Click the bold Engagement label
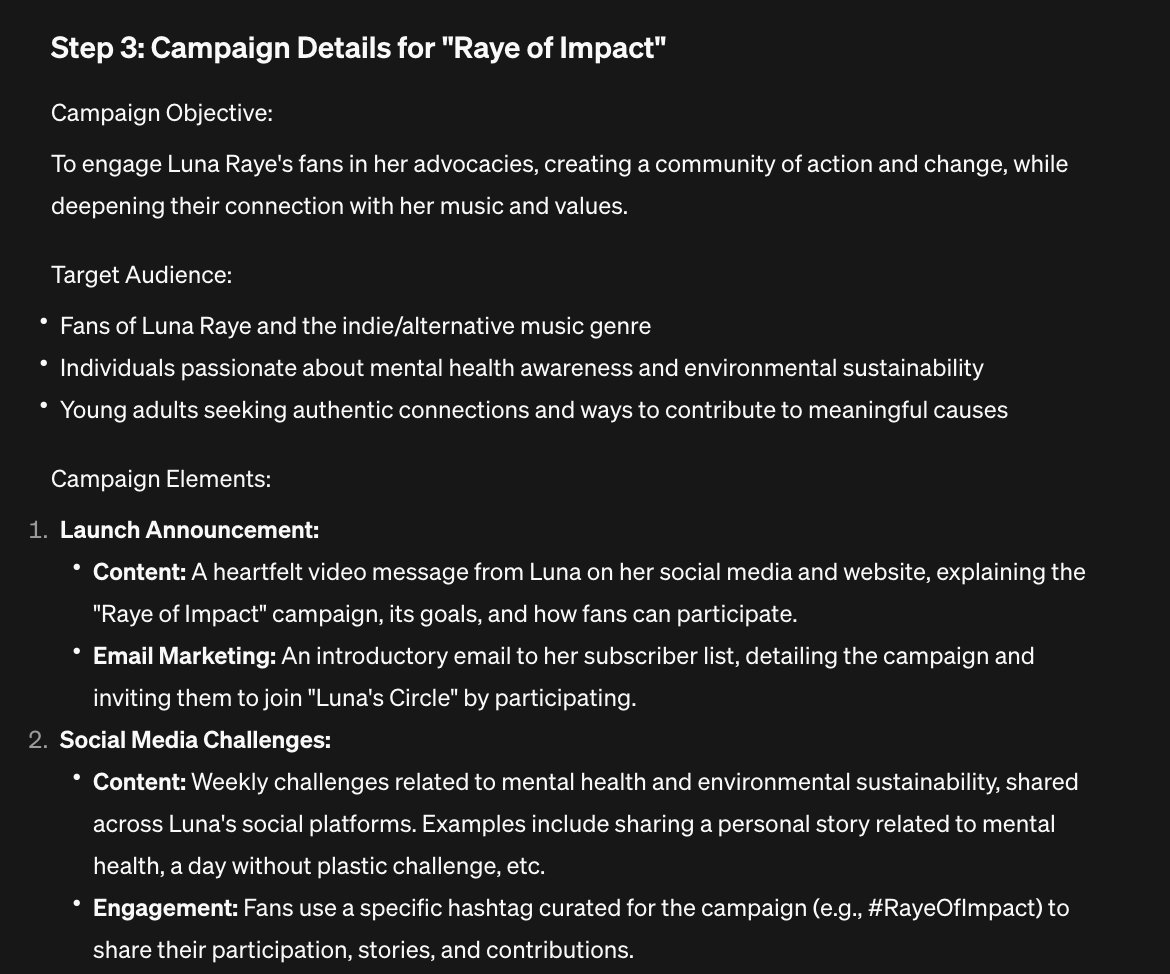Screen dimensions: 1170x974 (166, 908)
